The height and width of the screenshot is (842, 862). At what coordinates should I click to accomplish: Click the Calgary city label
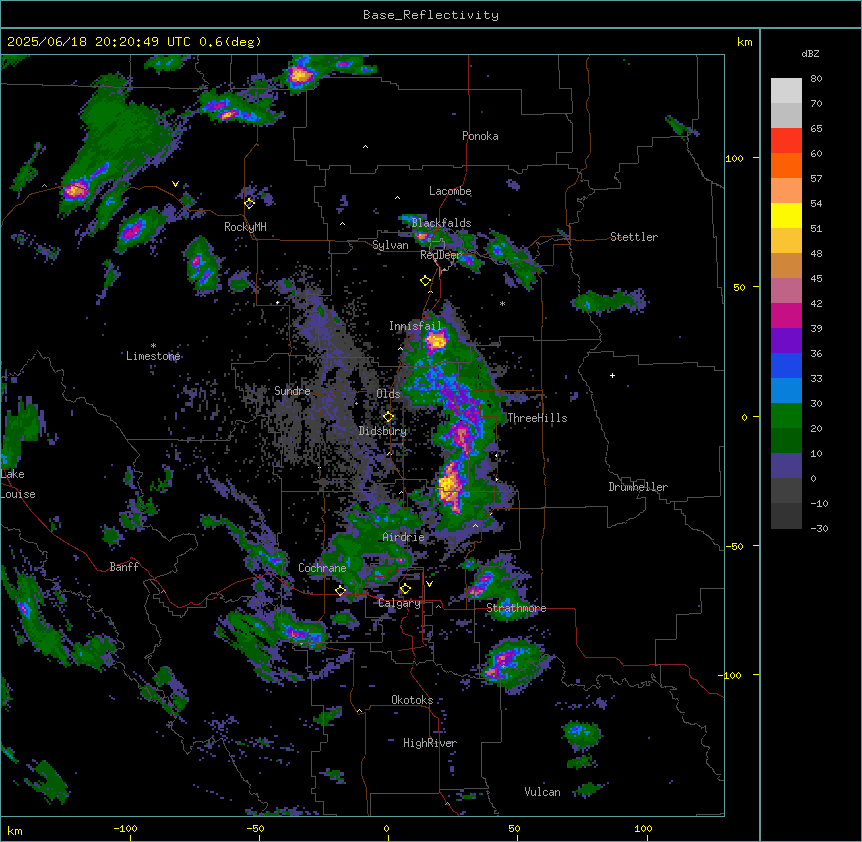[x=400, y=603]
